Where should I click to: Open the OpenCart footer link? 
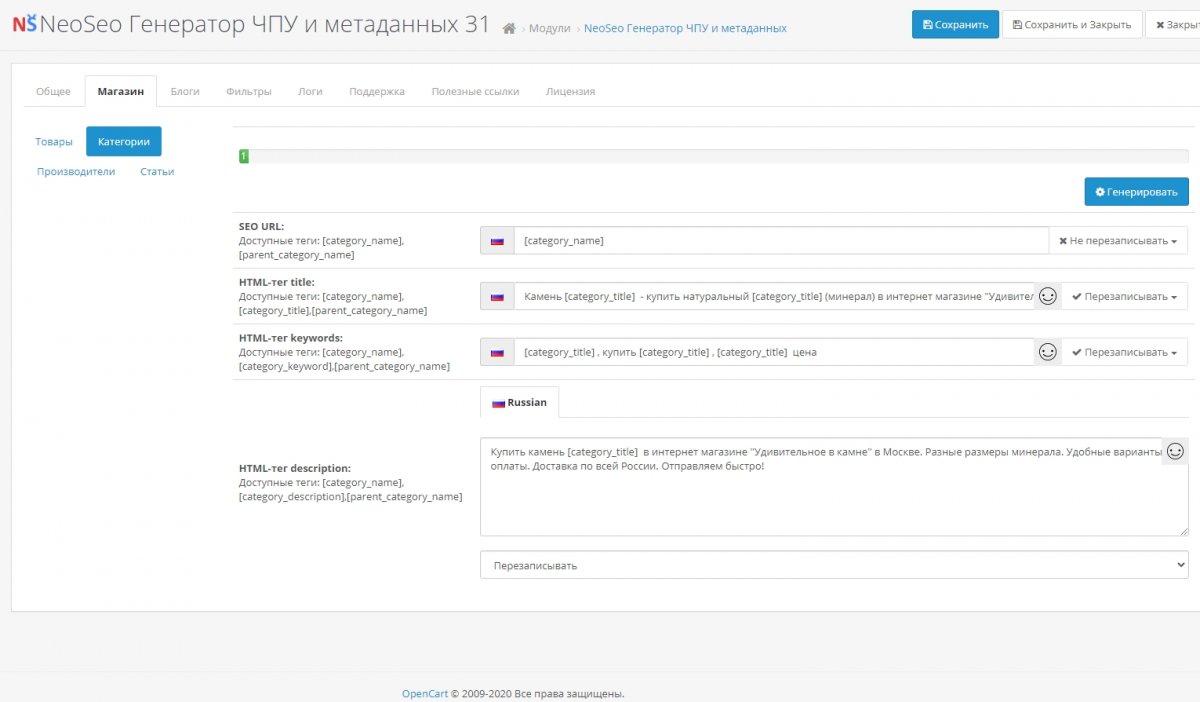[x=424, y=693]
